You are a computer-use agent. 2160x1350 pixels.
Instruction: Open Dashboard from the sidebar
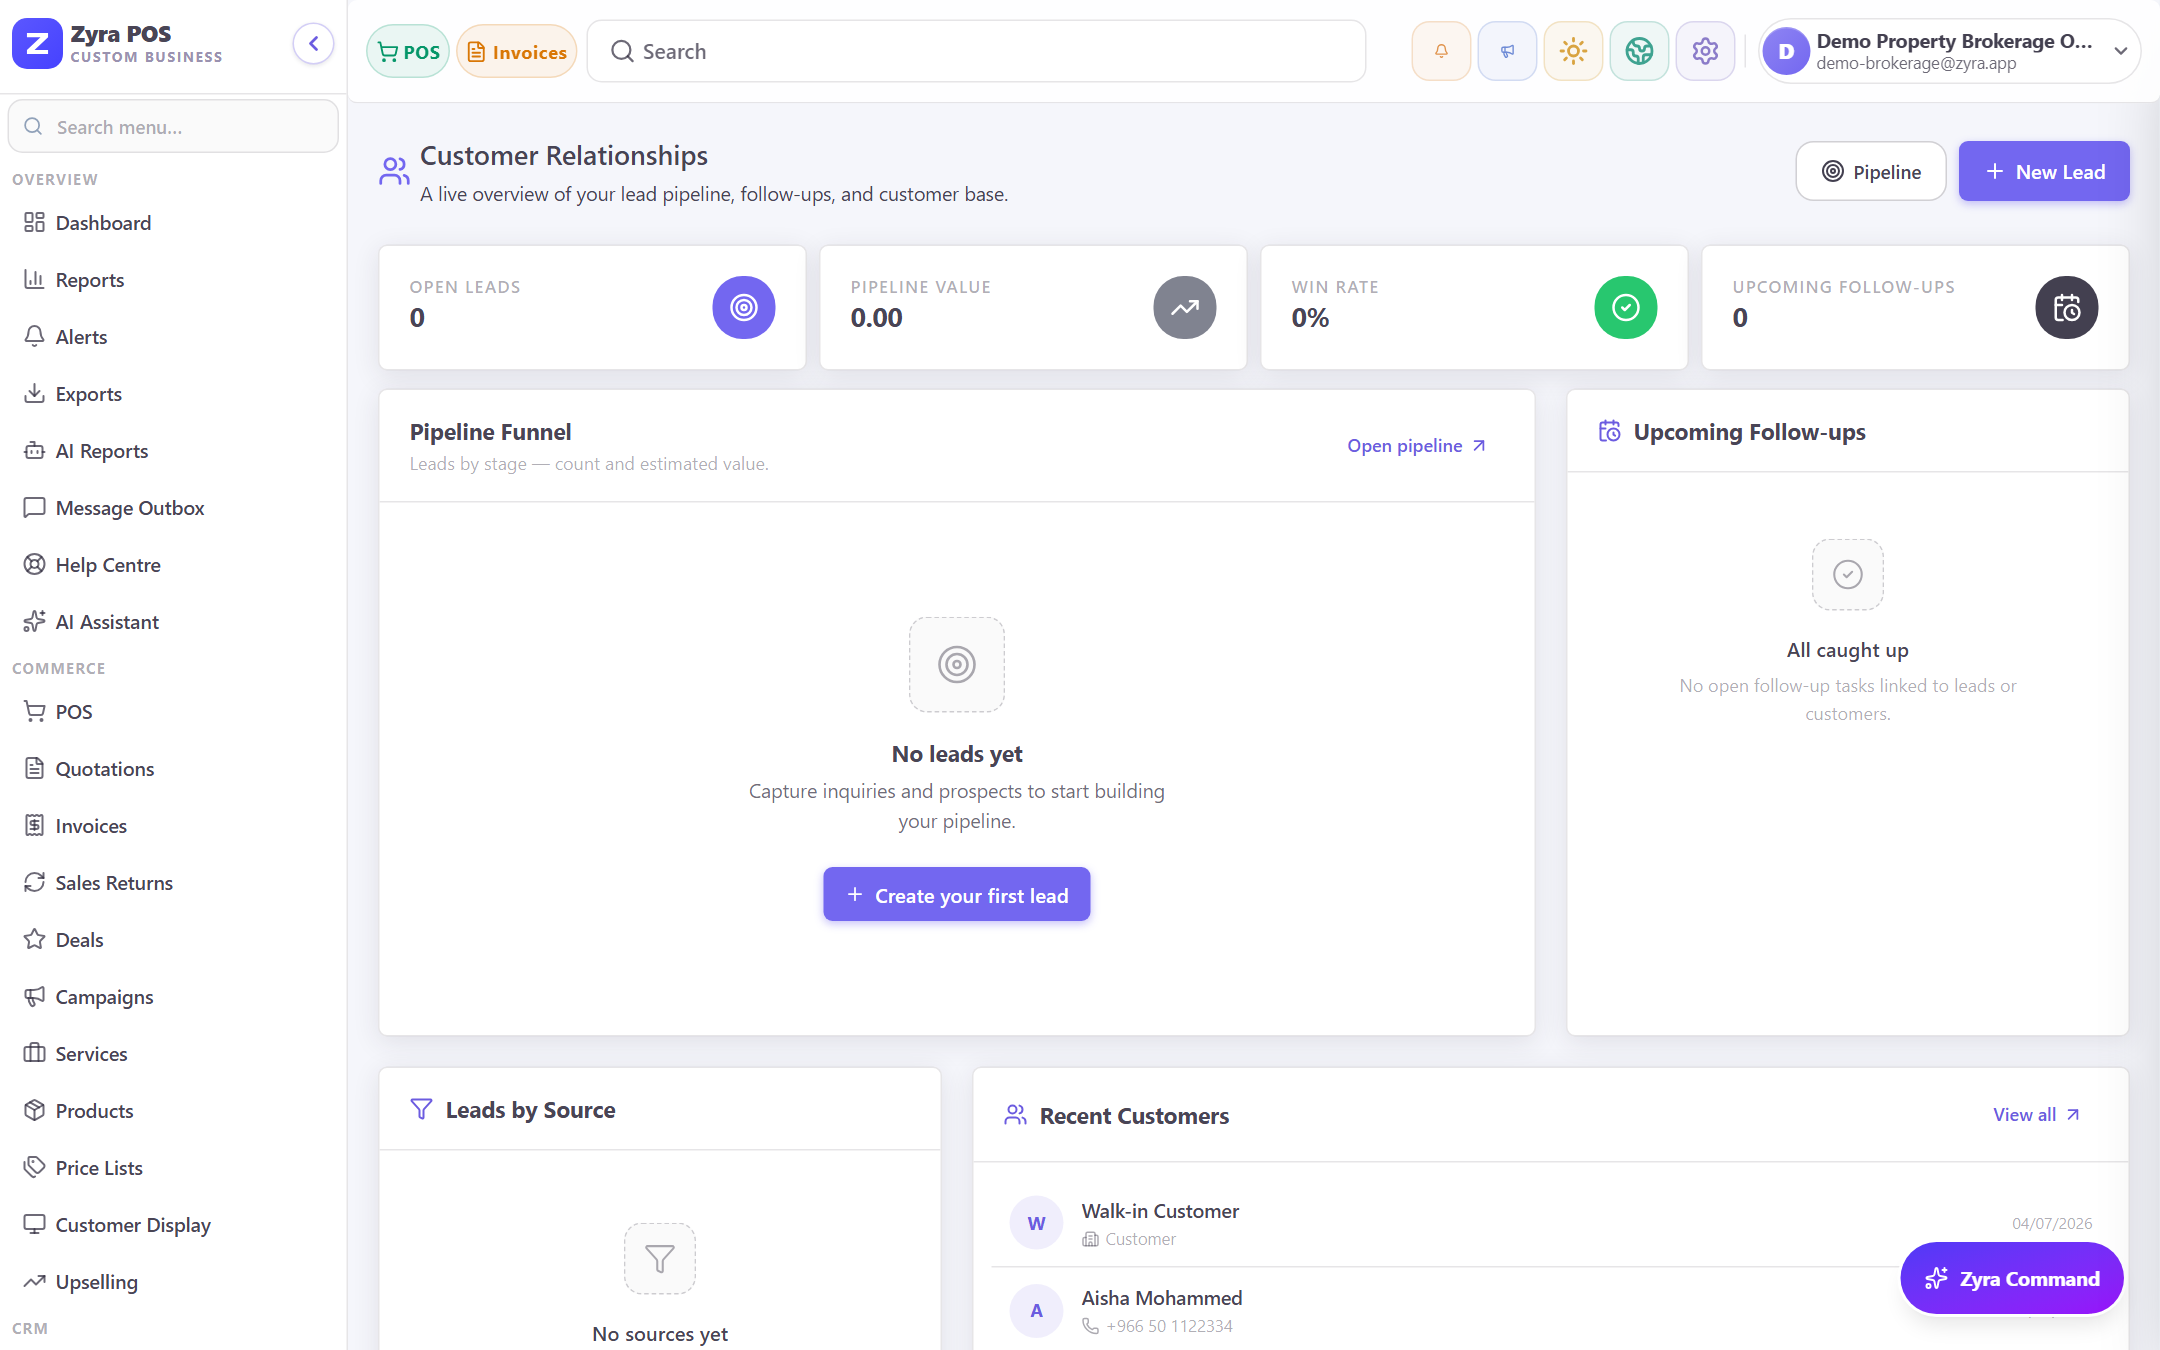[x=173, y=223]
